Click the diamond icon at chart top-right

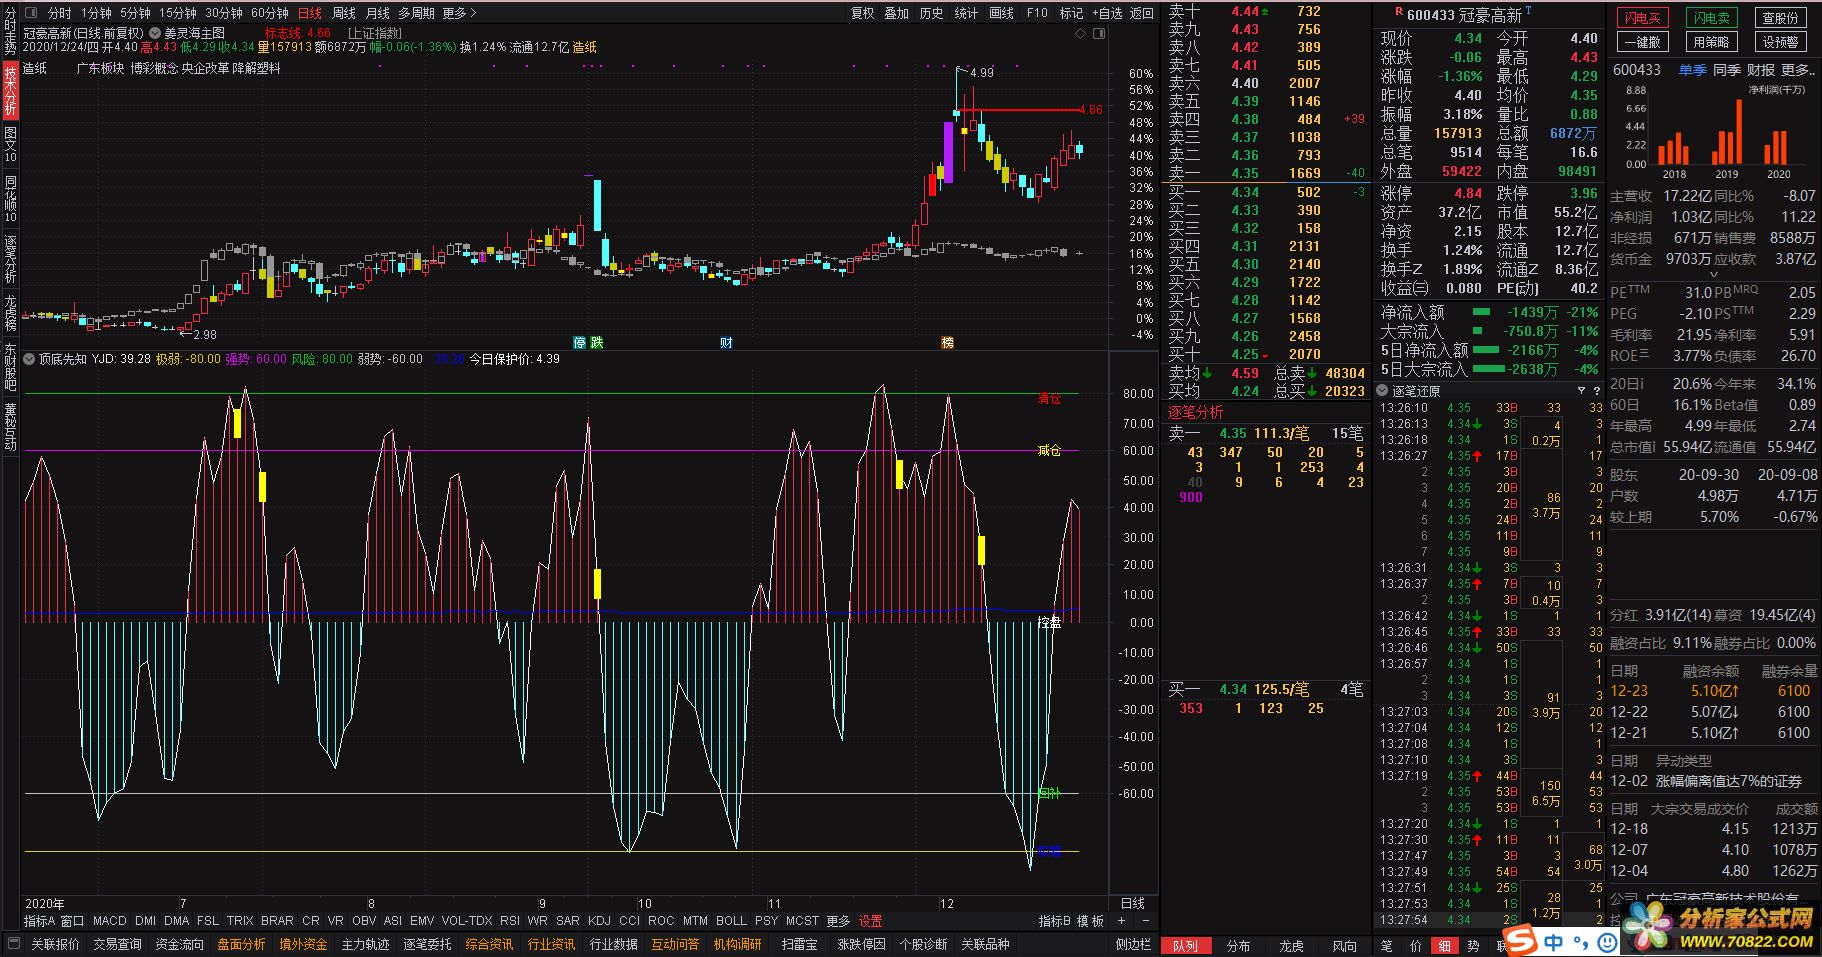coord(1081,33)
